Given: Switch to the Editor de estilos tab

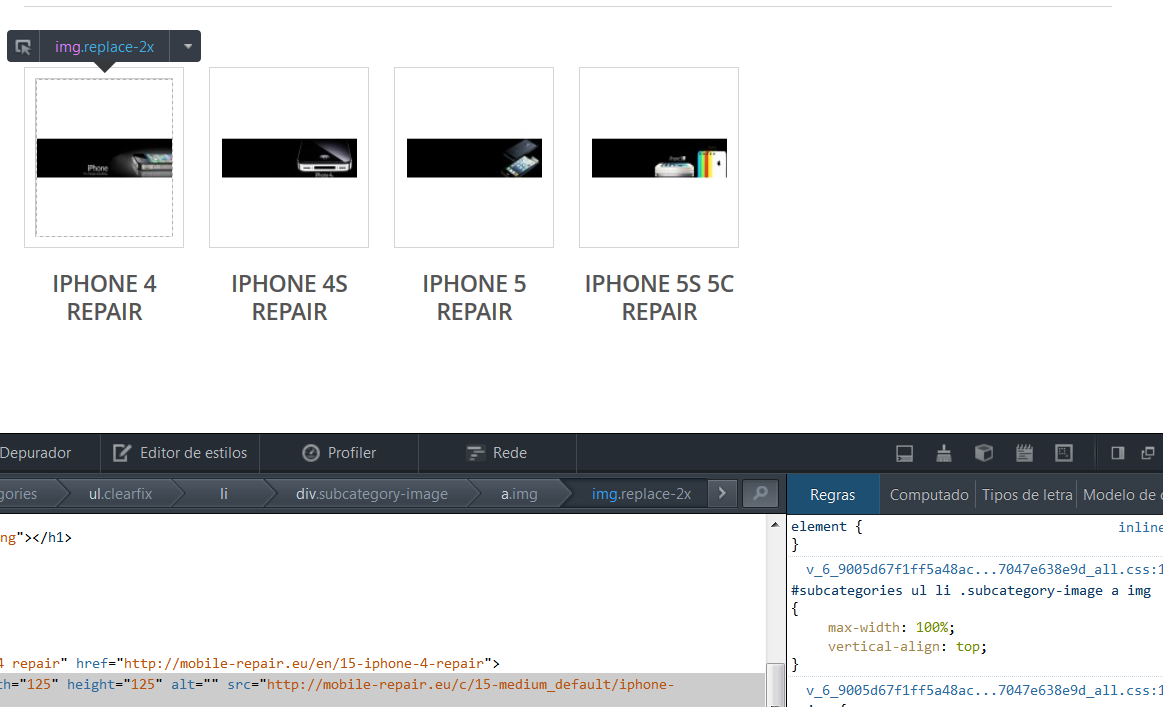Looking at the screenshot, I should coord(180,453).
